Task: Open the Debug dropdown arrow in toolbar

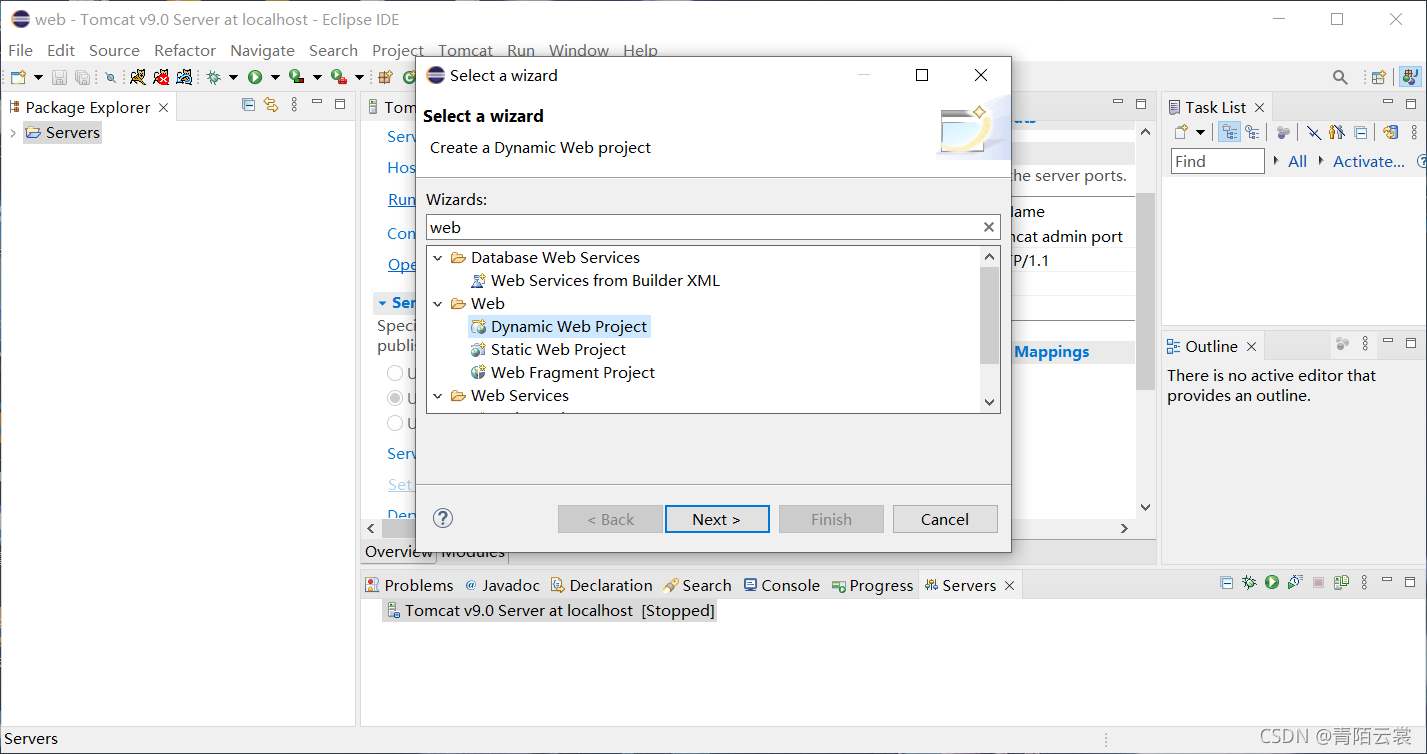Action: pyautogui.click(x=233, y=77)
